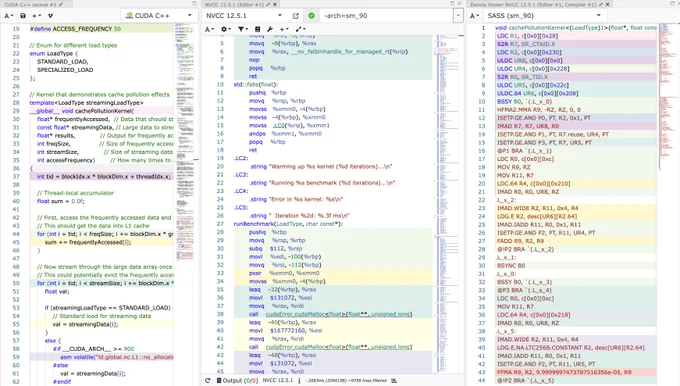Click the 'Warming up %s kernel' string line
The image size is (680, 386).
click(x=321, y=167)
